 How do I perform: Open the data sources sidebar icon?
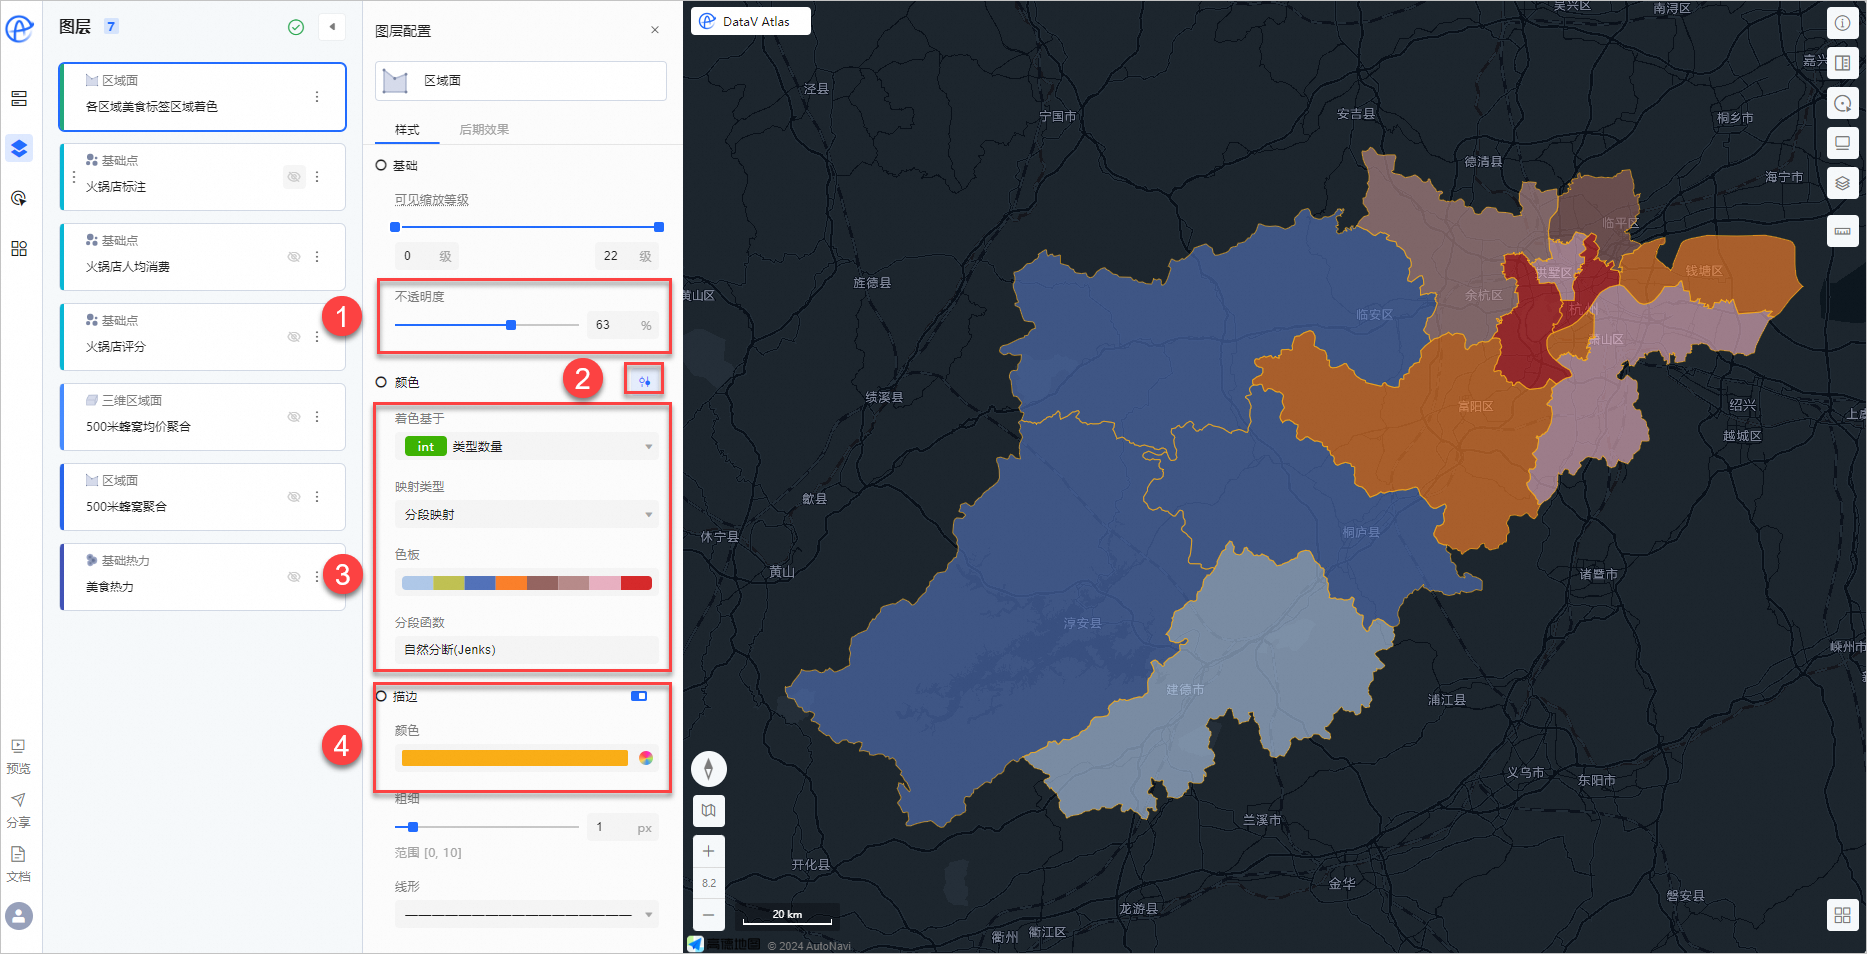point(19,99)
